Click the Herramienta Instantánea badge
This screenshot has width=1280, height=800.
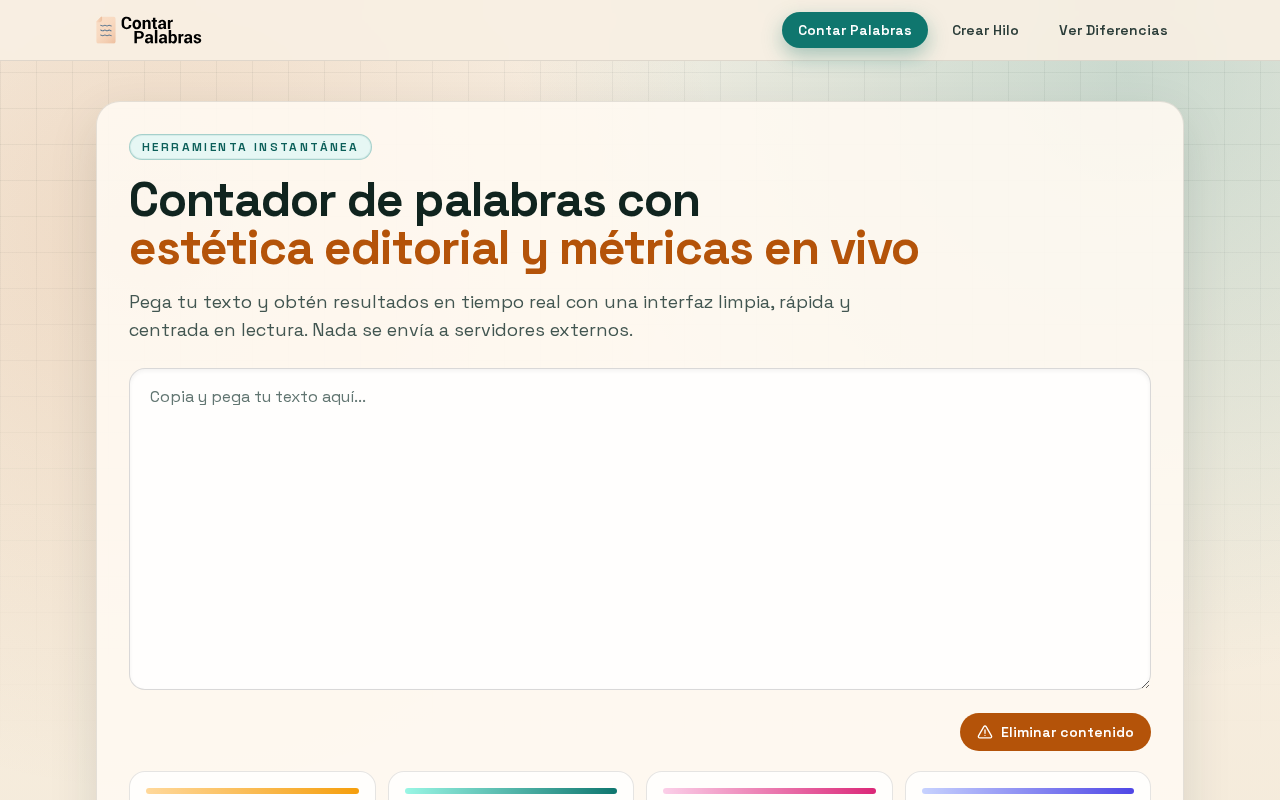tap(250, 147)
